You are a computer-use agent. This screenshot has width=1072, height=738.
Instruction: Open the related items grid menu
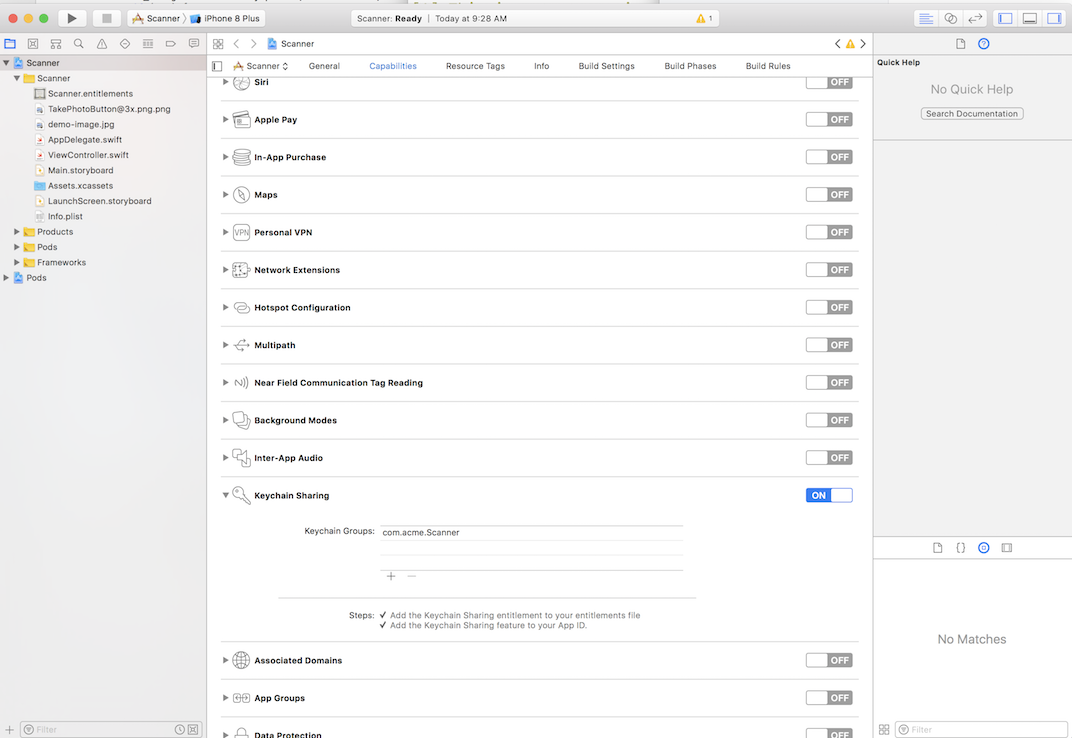click(218, 44)
